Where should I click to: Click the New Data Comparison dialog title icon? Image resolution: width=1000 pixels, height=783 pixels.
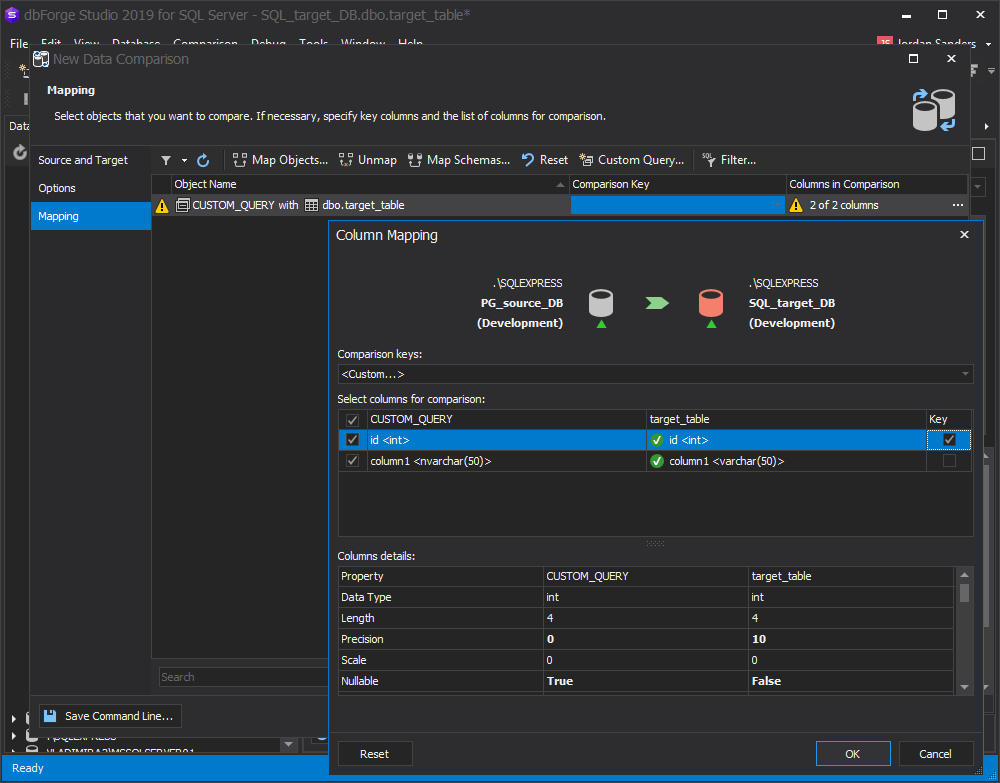click(x=41, y=59)
